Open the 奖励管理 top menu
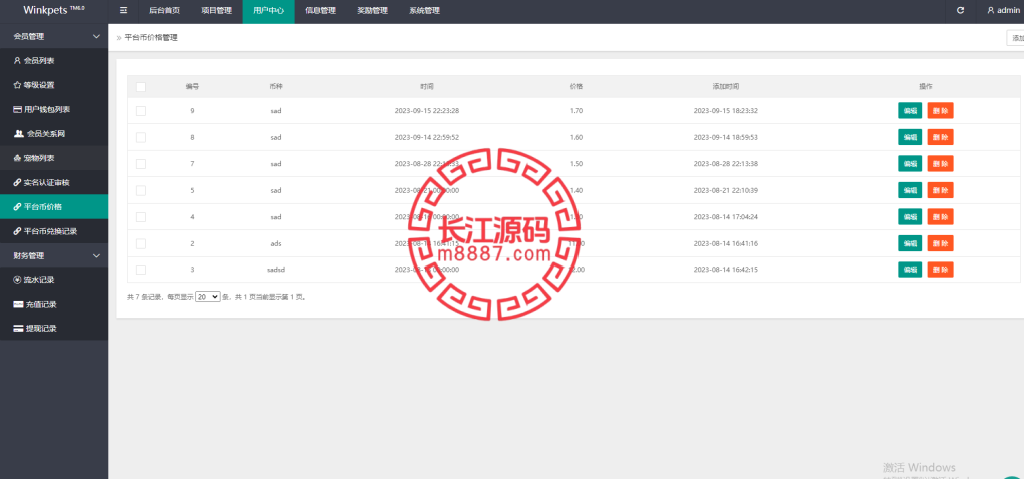The image size is (1024, 479). [x=373, y=11]
